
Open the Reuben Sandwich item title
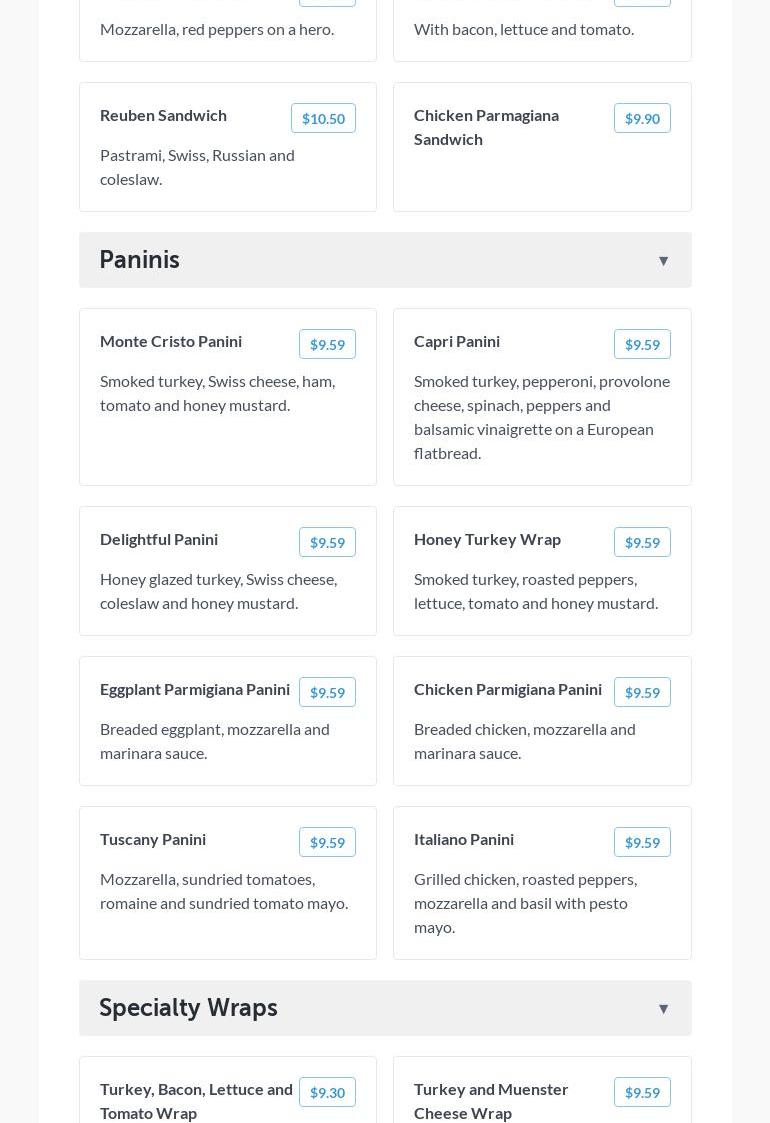point(163,115)
